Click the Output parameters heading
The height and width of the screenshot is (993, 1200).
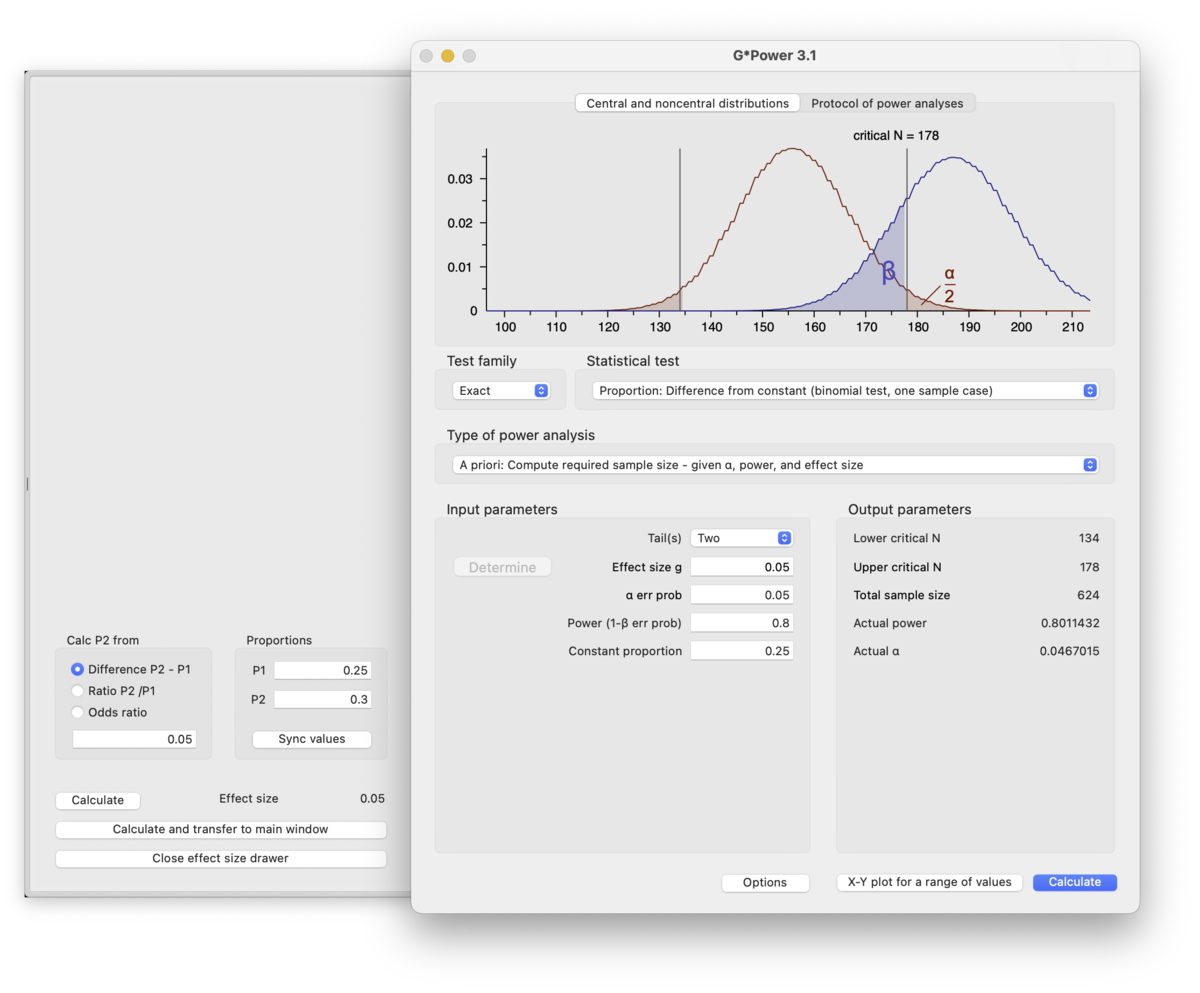tap(909, 510)
